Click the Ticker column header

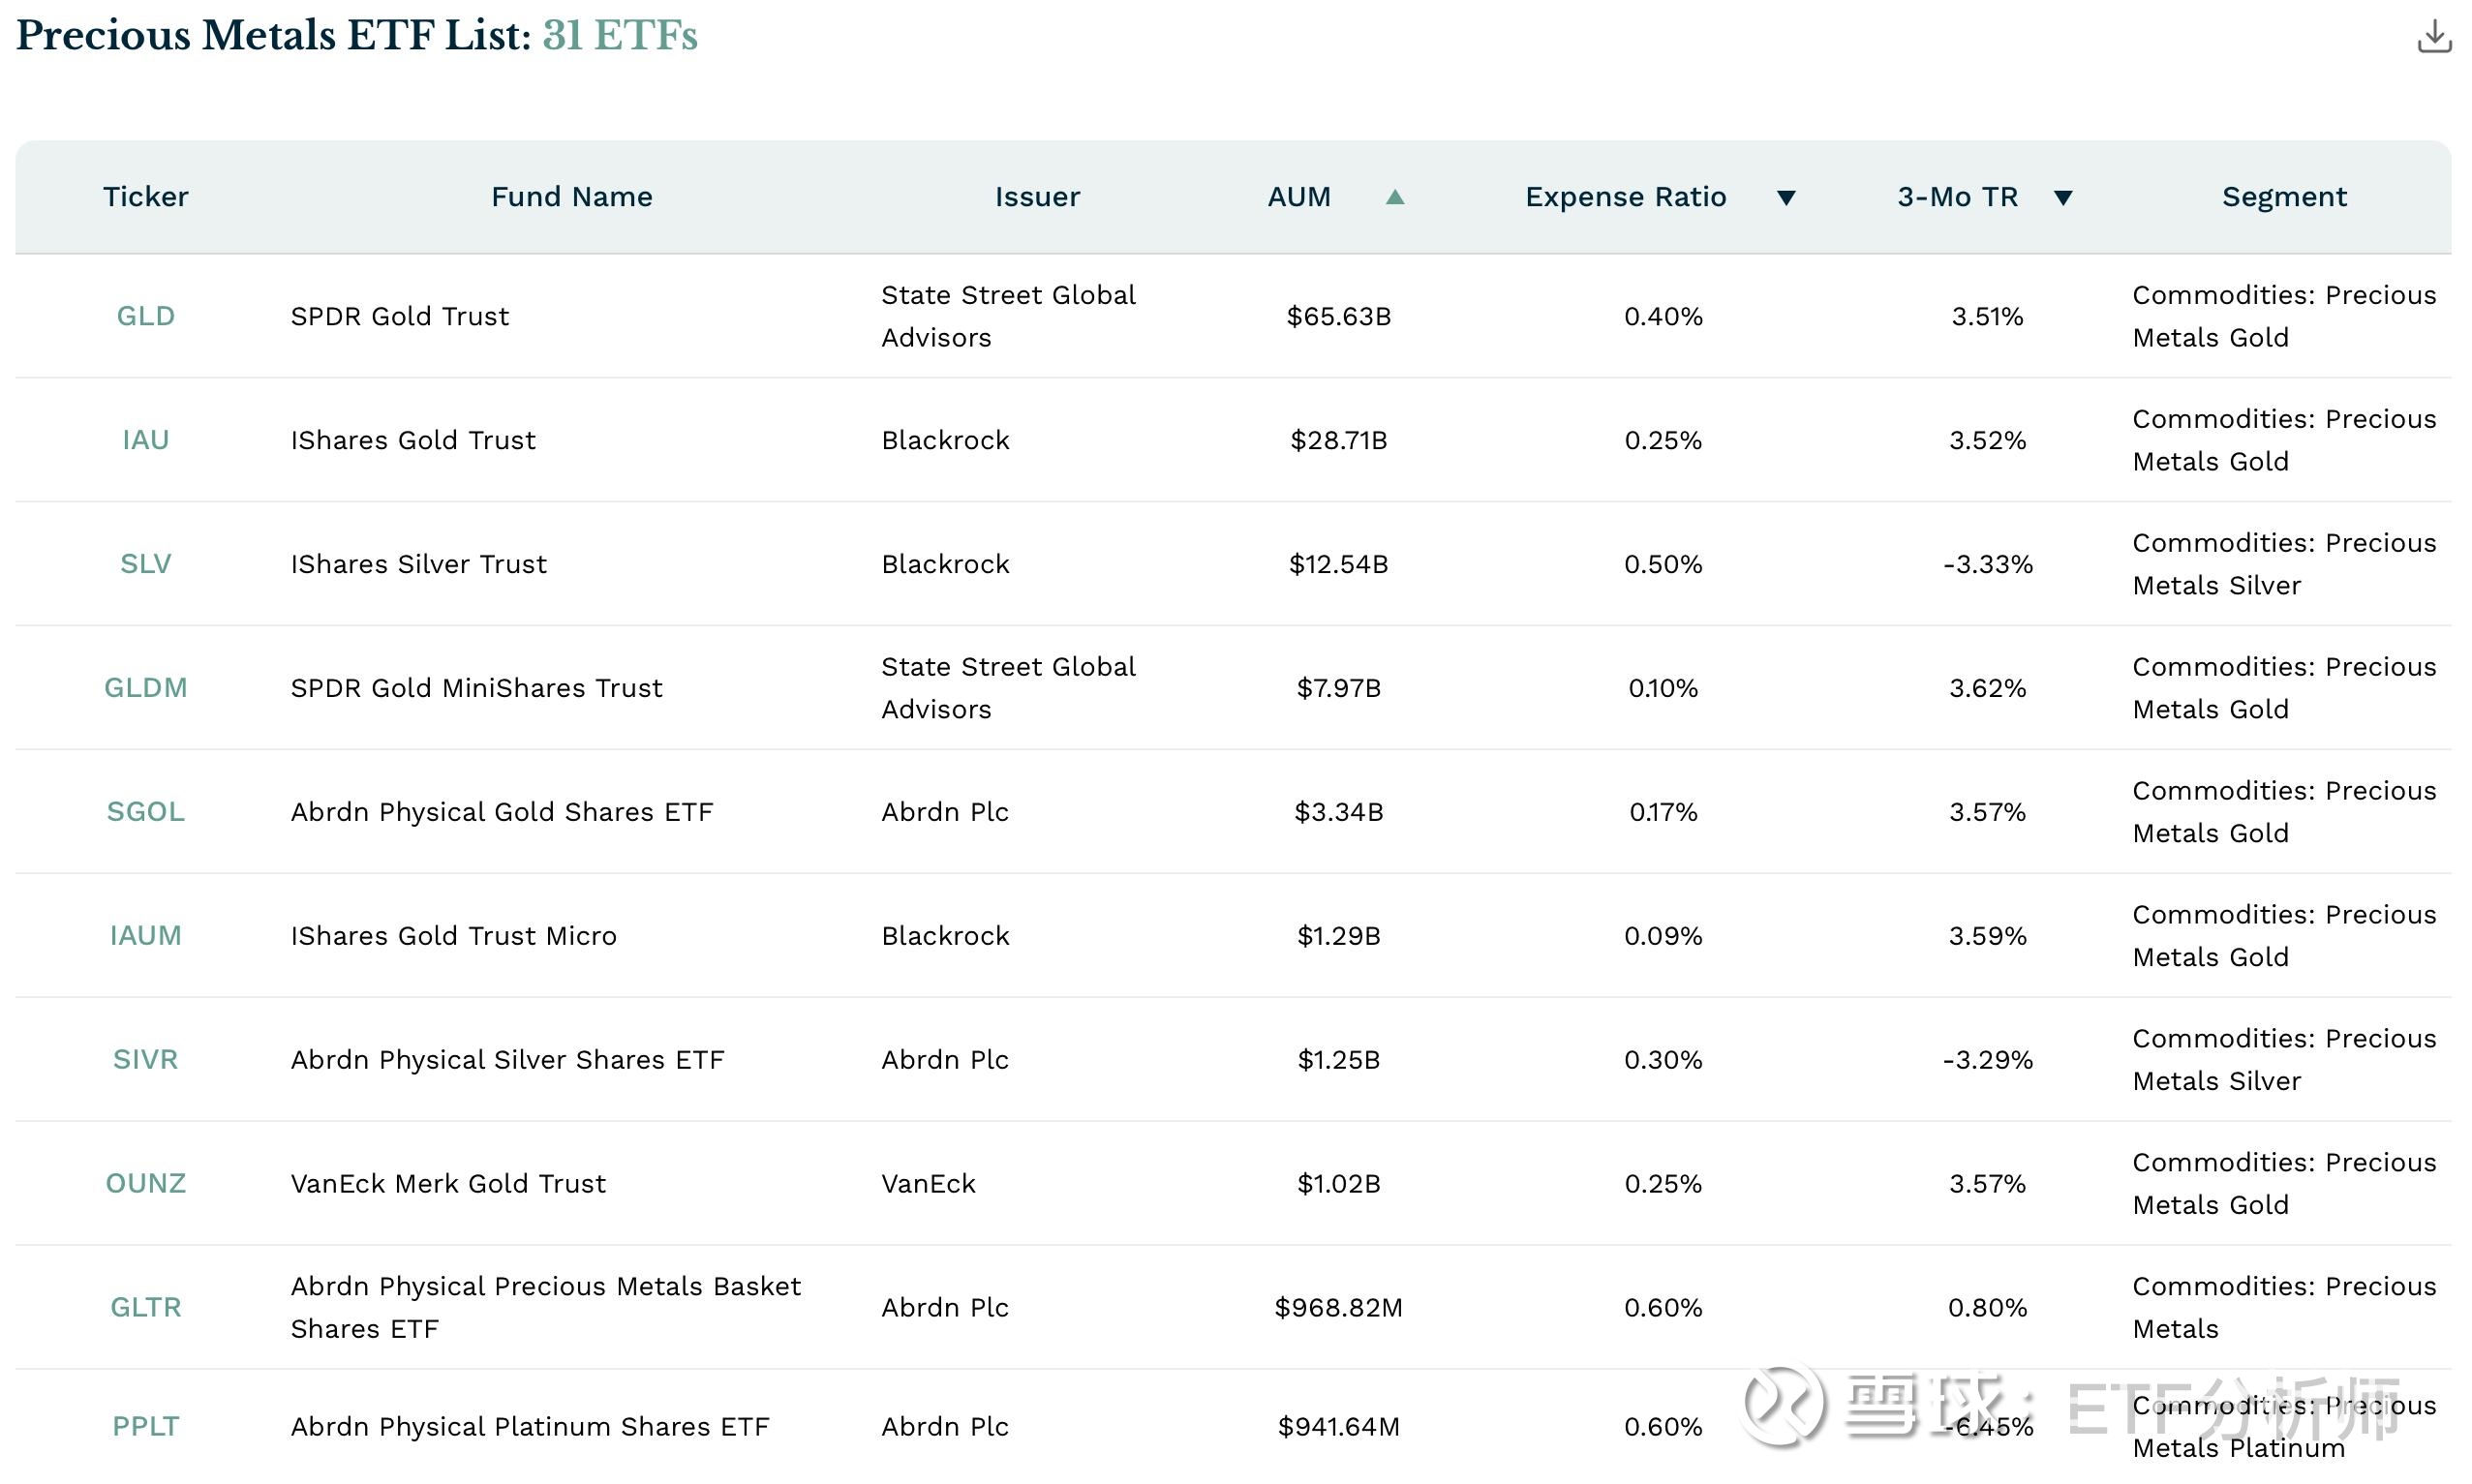coord(146,197)
